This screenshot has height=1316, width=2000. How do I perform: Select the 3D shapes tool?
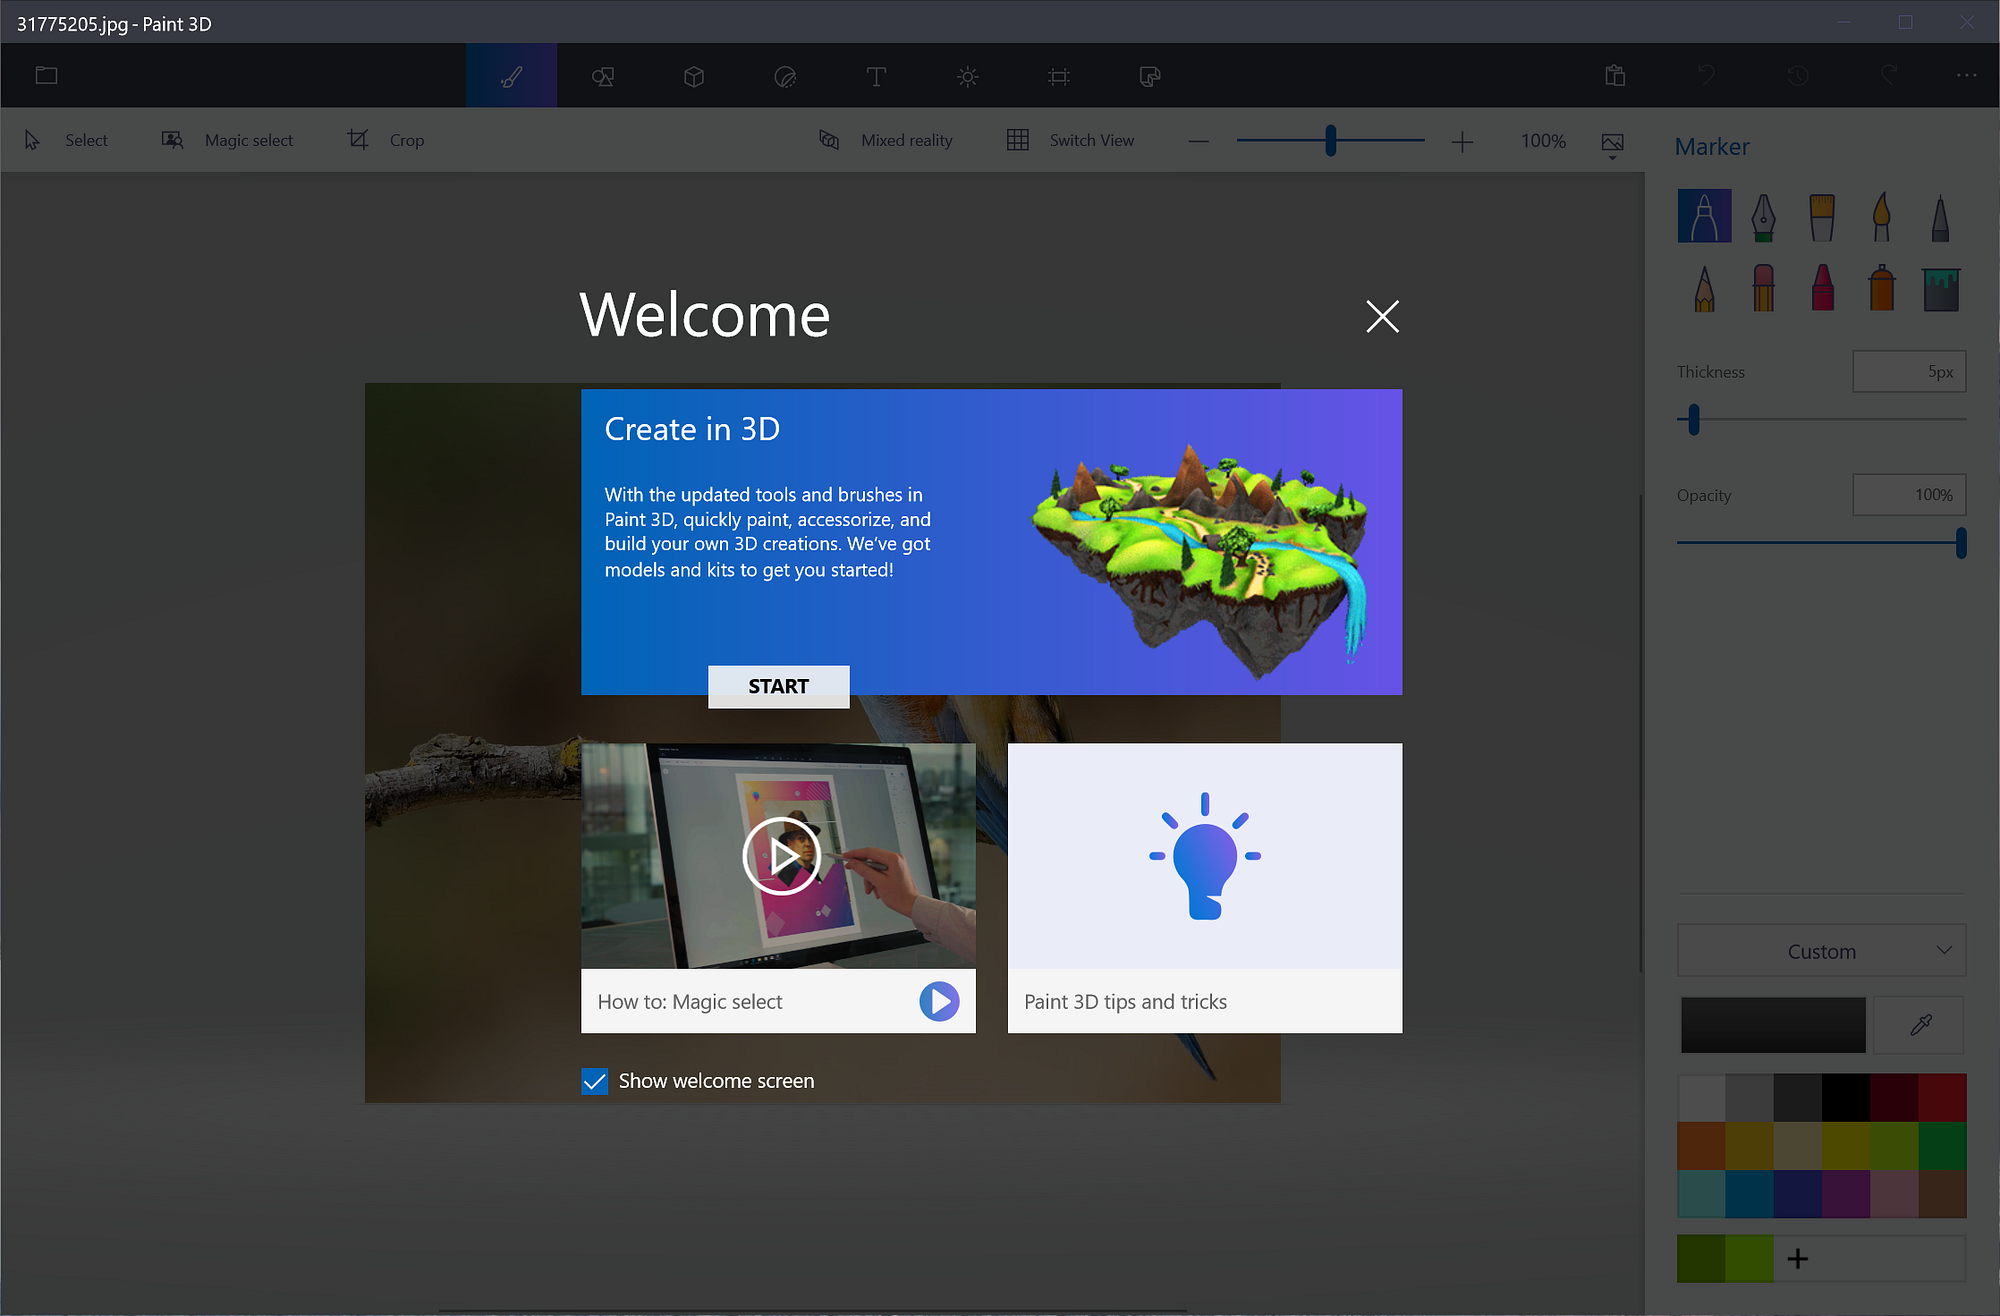693,75
